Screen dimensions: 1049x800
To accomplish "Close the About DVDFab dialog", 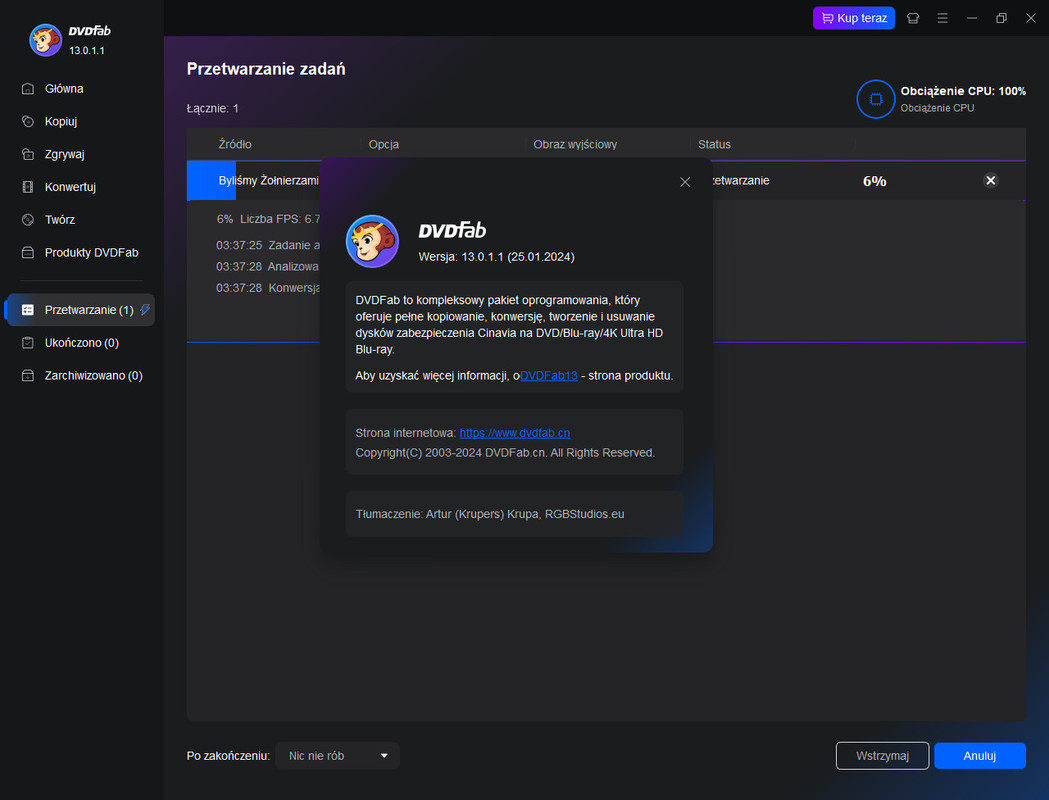I will (684, 182).
